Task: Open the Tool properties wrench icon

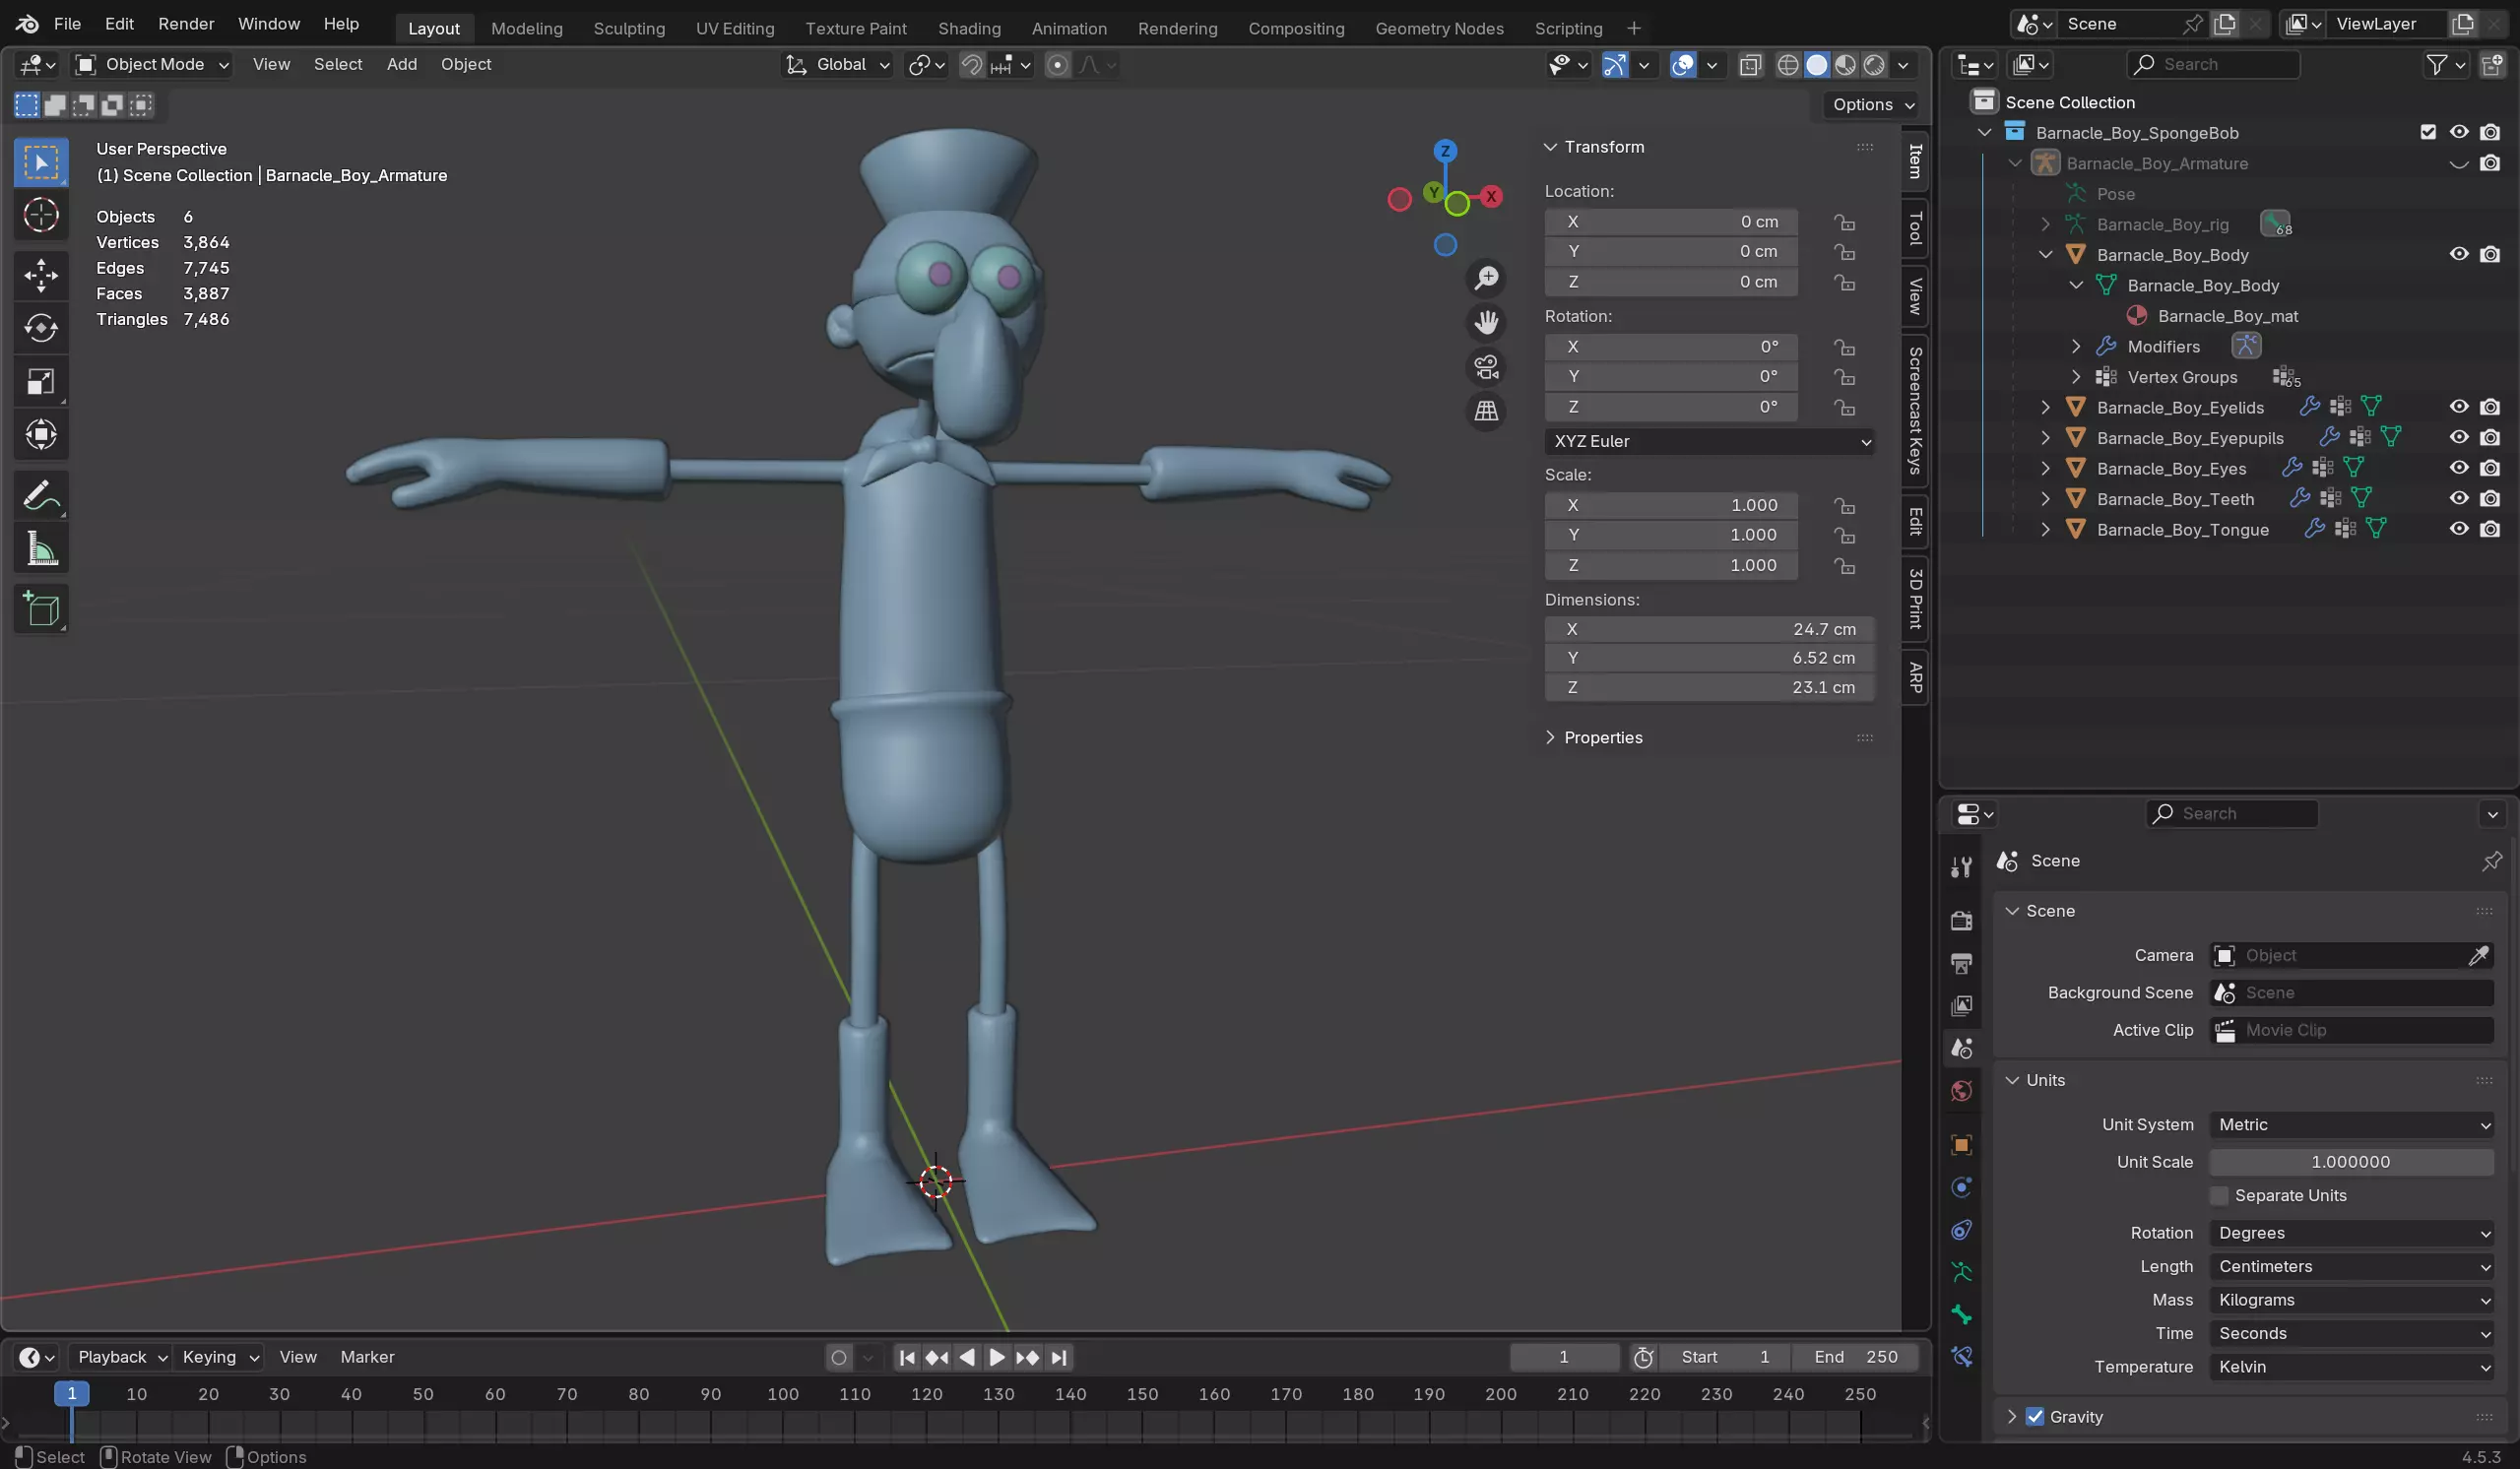Action: 1961,867
